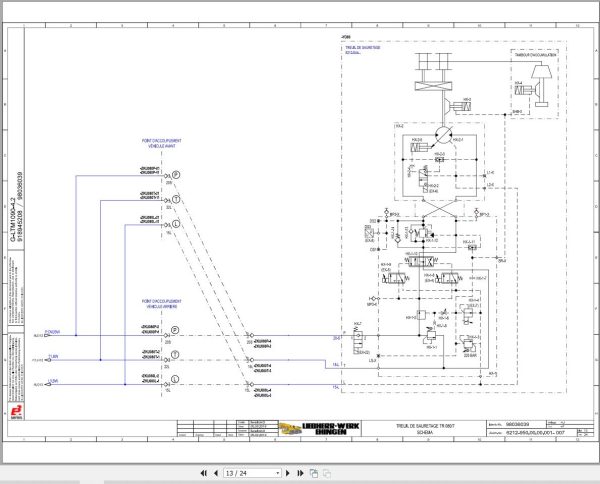
Task: Click the accumulator drum trapezoid symbol
Action: tap(541, 72)
